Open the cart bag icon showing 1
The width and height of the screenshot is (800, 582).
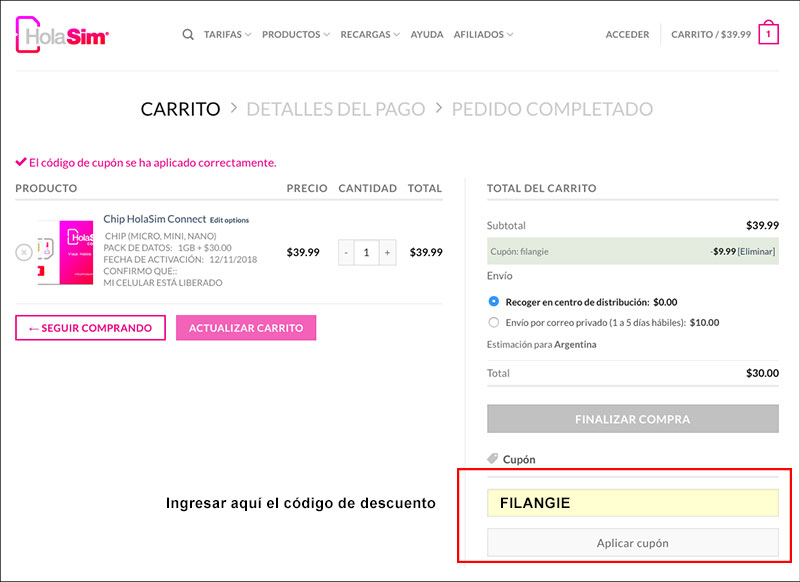[x=768, y=33]
